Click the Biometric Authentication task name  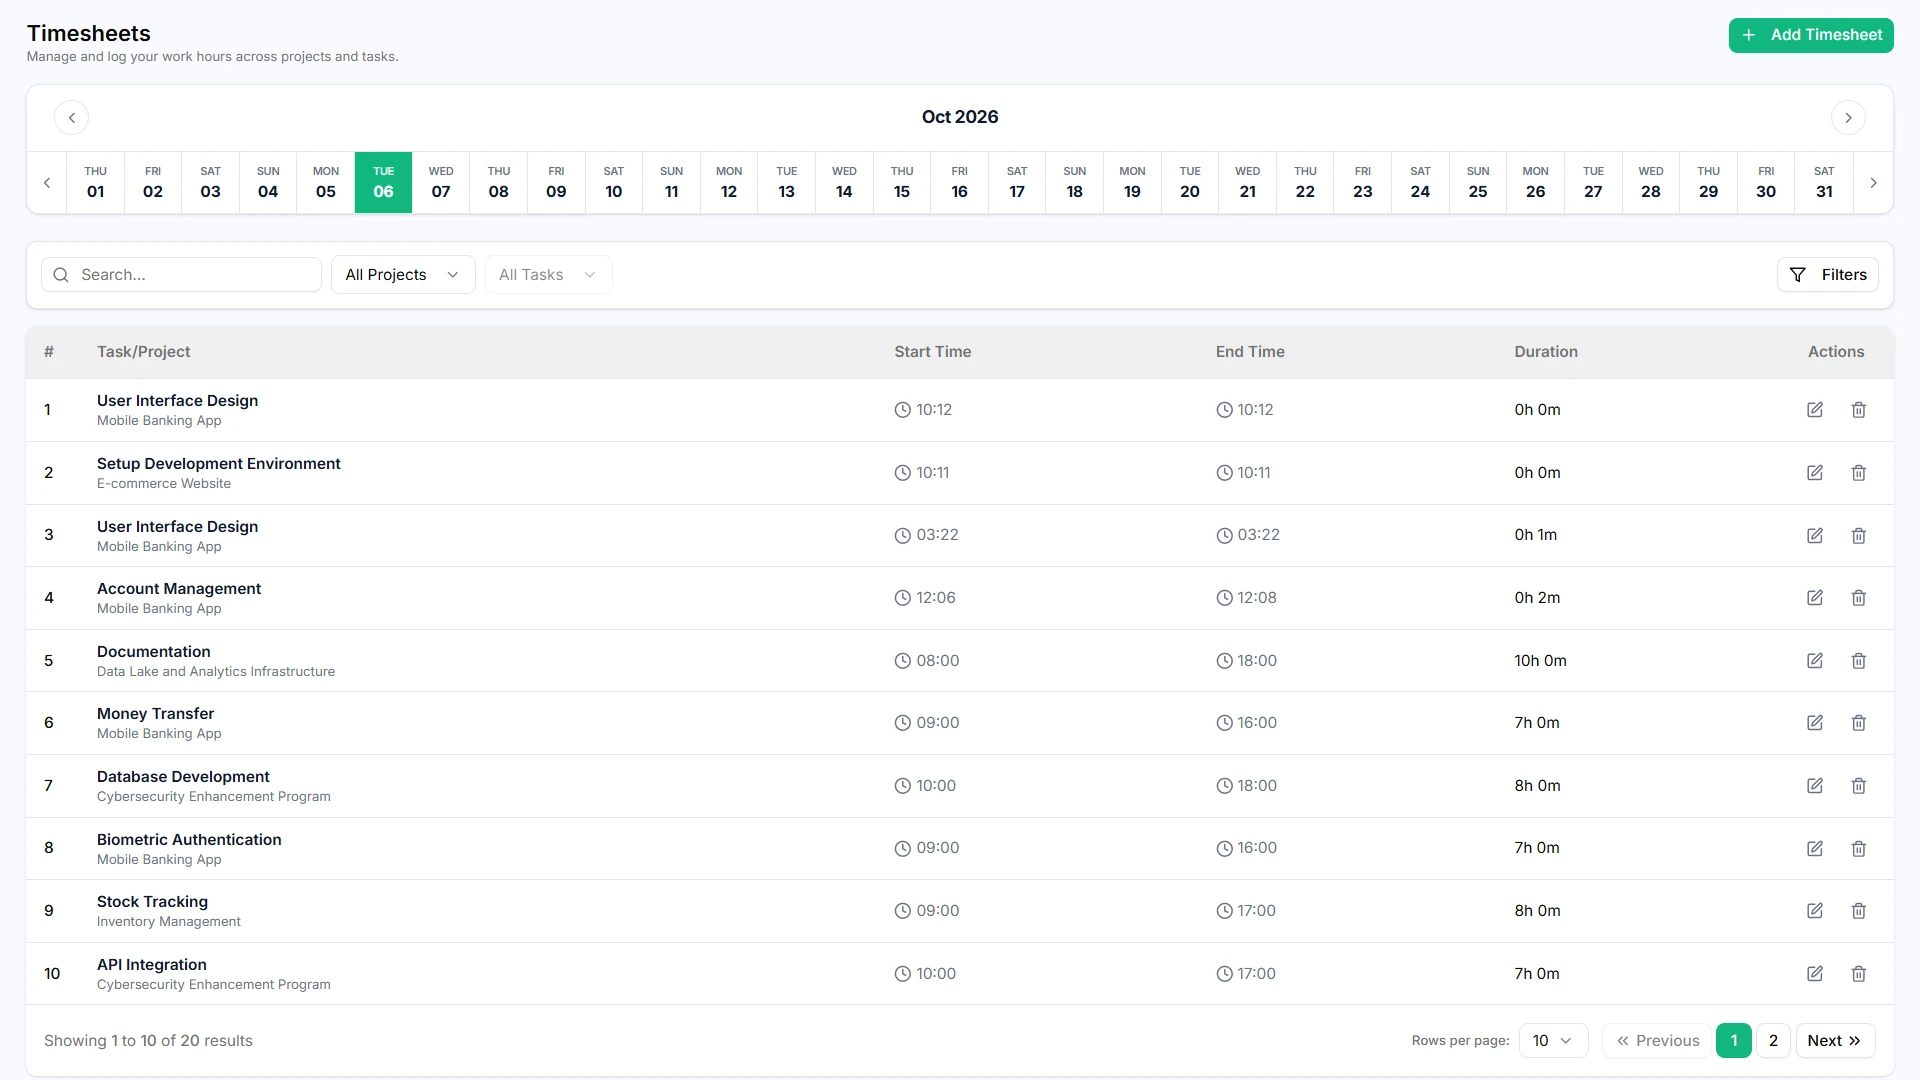coord(189,840)
